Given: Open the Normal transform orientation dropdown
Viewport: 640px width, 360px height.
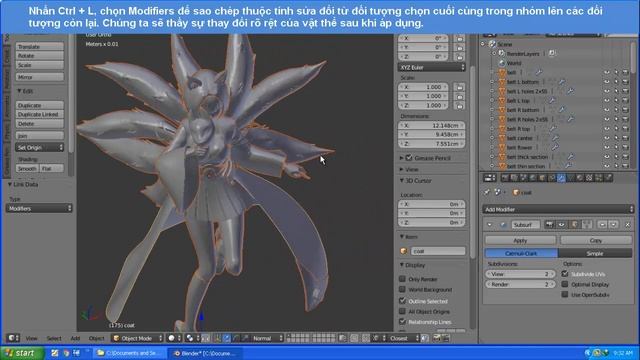Looking at the screenshot, I should click(x=267, y=338).
